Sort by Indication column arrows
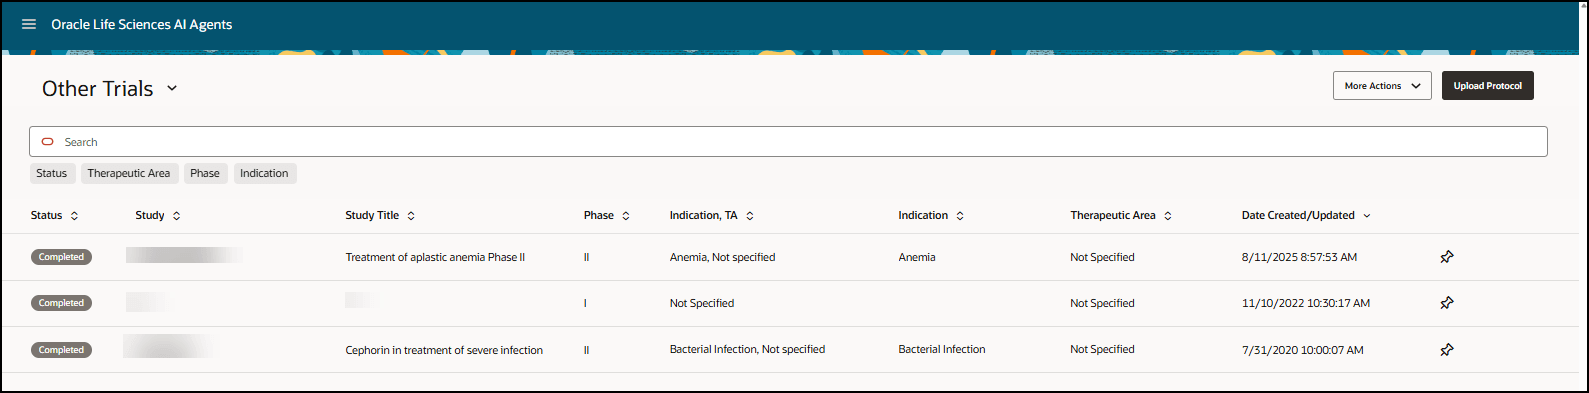The height and width of the screenshot is (393, 1589). [960, 216]
